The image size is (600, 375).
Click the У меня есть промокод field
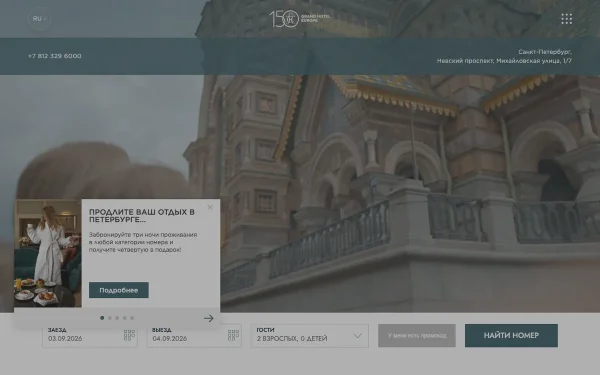(417, 336)
